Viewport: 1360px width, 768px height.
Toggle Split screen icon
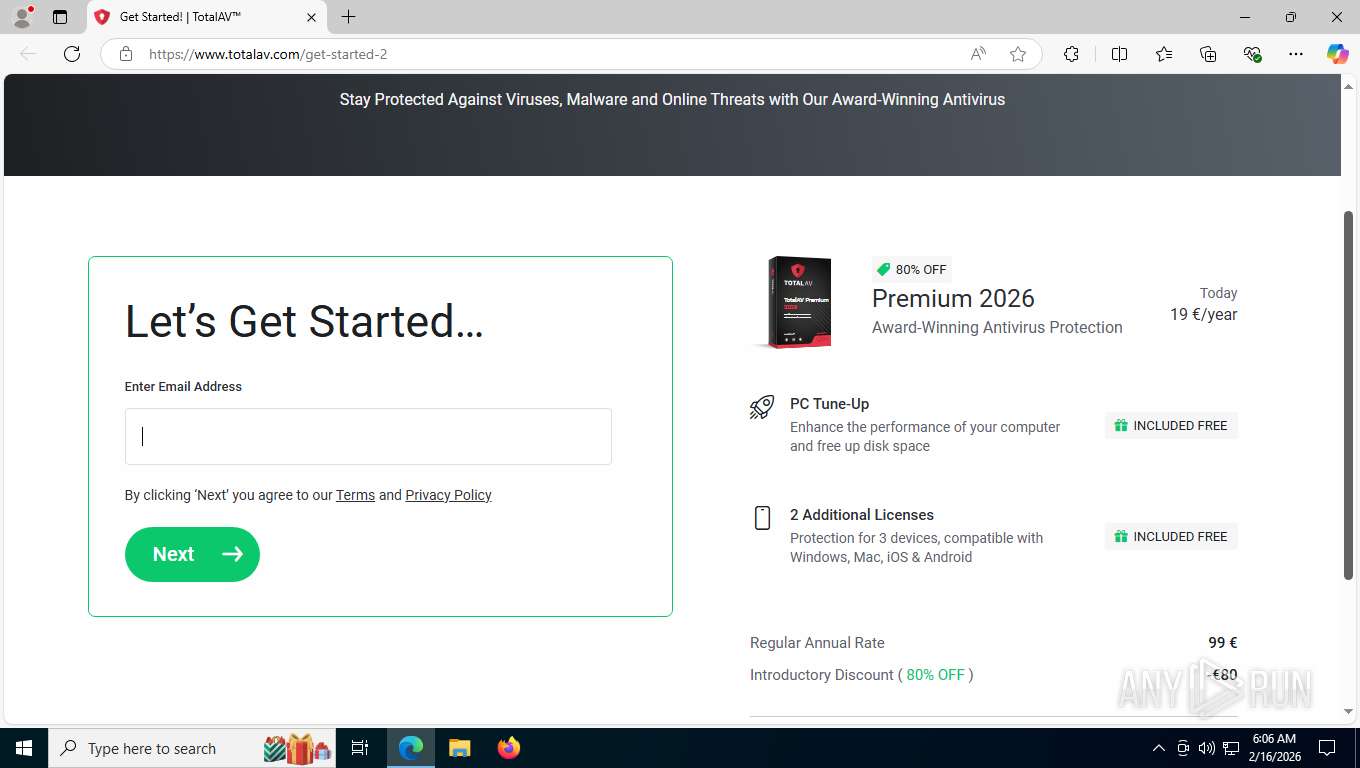coord(1119,54)
